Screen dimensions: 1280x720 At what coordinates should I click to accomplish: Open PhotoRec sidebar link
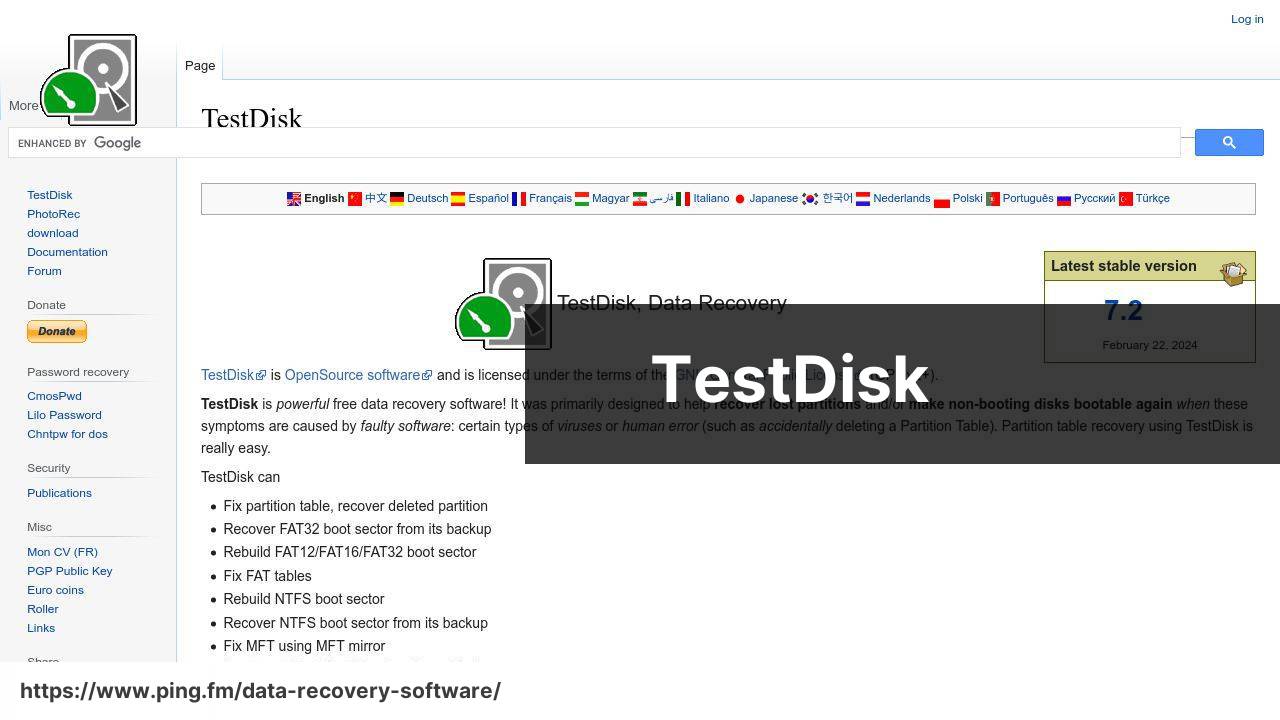click(x=54, y=214)
